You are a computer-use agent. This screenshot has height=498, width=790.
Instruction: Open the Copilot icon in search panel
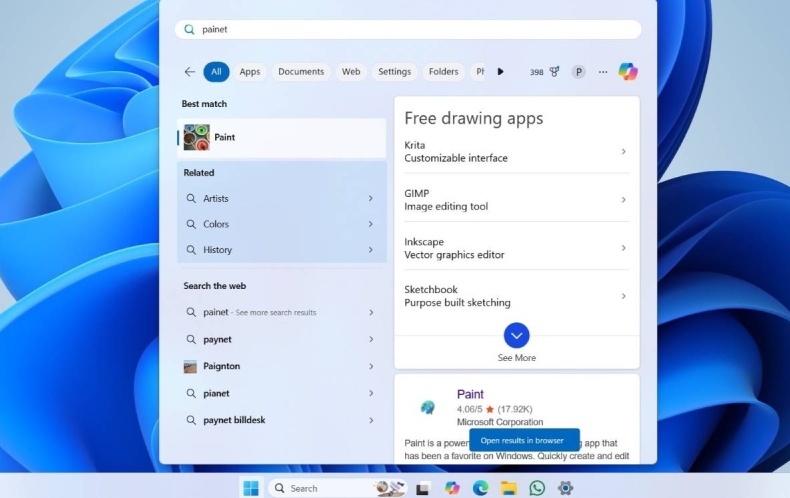tap(628, 72)
